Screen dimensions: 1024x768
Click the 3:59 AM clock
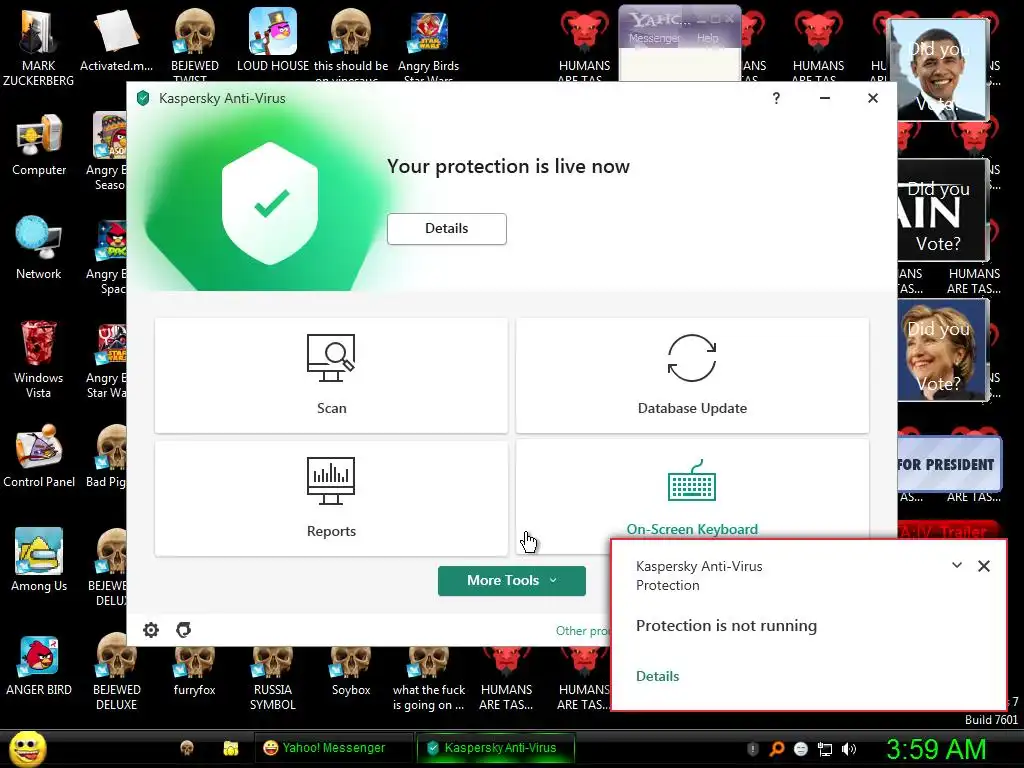[x=935, y=749]
